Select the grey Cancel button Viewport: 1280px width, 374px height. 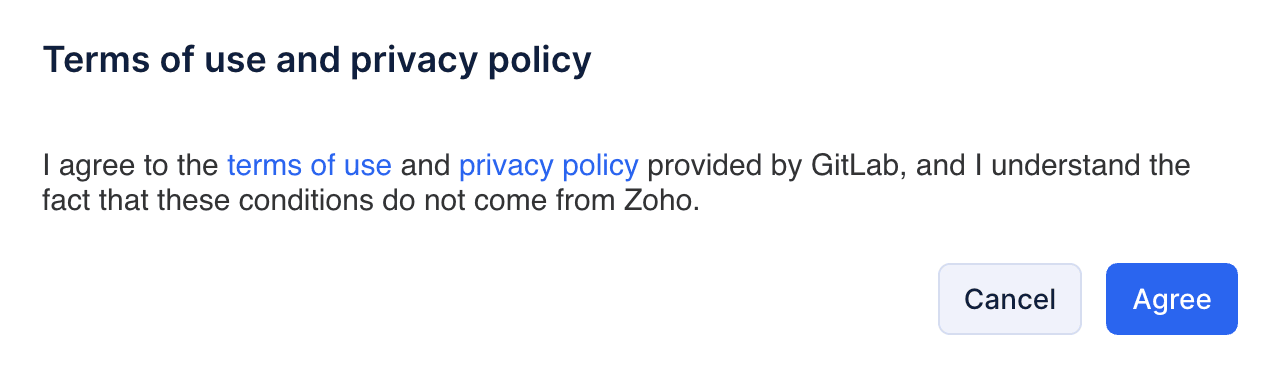click(1009, 299)
